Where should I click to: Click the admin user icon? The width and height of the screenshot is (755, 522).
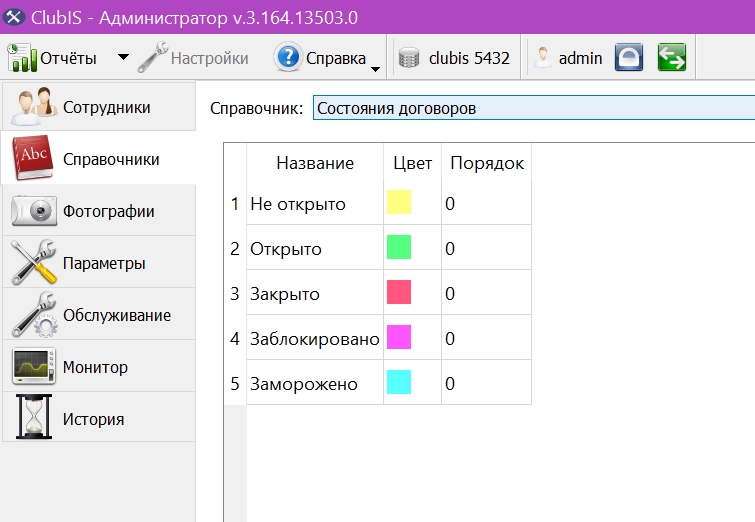(543, 58)
